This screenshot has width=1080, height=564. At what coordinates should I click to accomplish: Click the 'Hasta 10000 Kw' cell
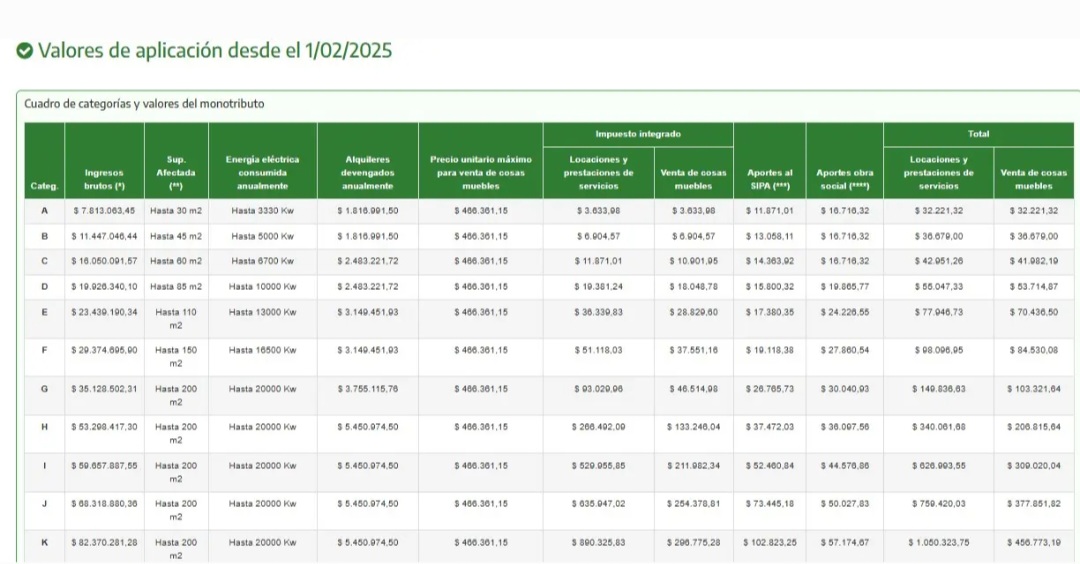[262, 286]
